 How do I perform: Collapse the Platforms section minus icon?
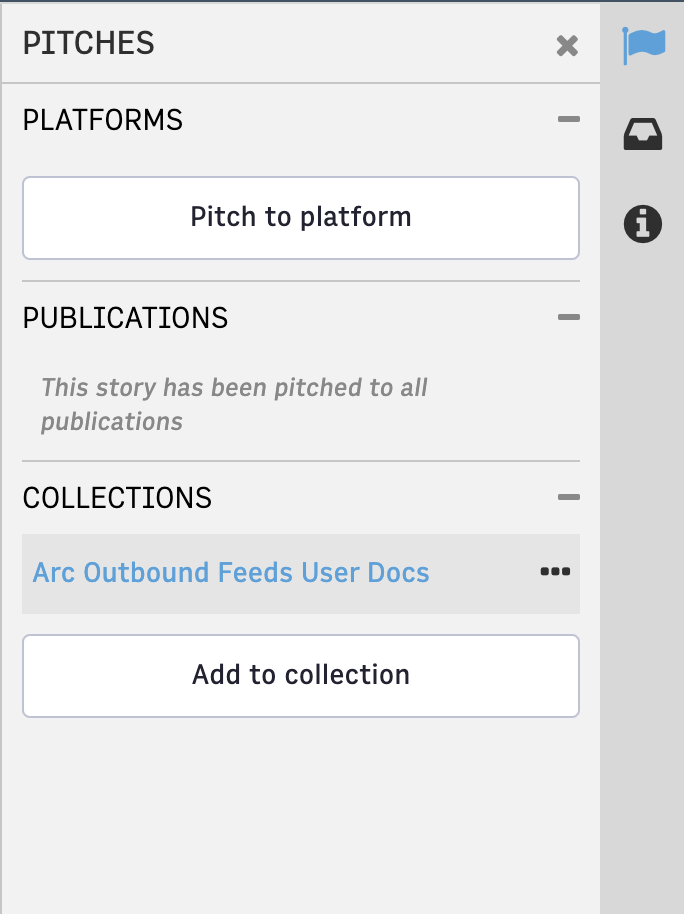tap(569, 119)
